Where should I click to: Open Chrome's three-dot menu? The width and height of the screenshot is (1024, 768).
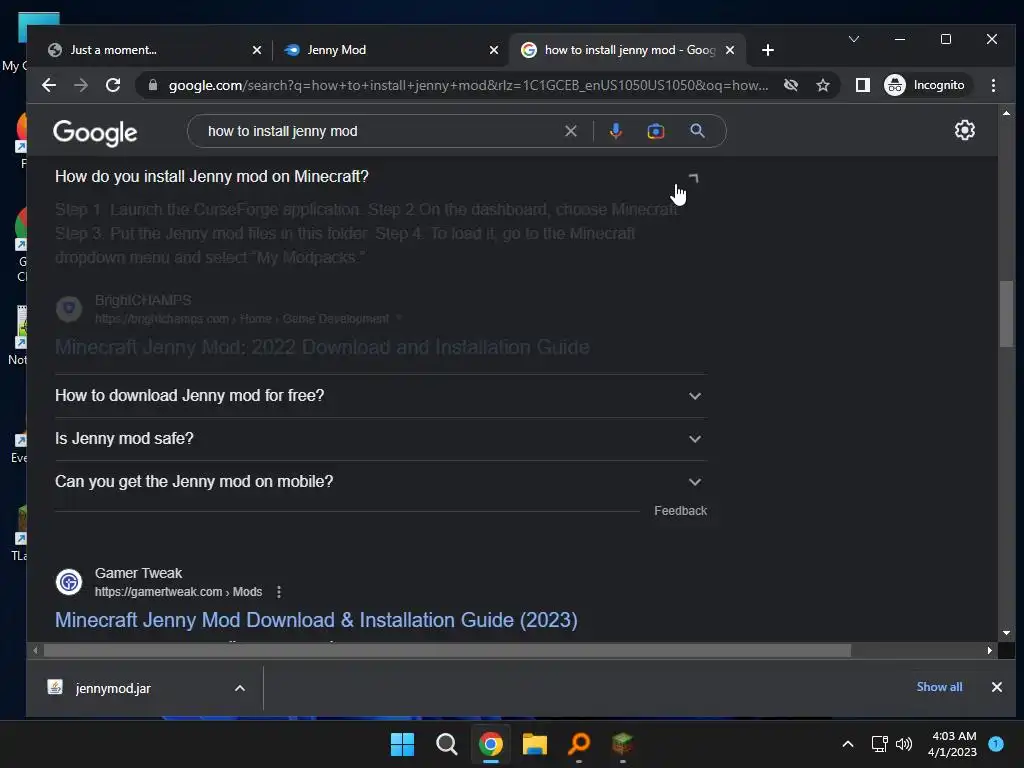point(993,85)
